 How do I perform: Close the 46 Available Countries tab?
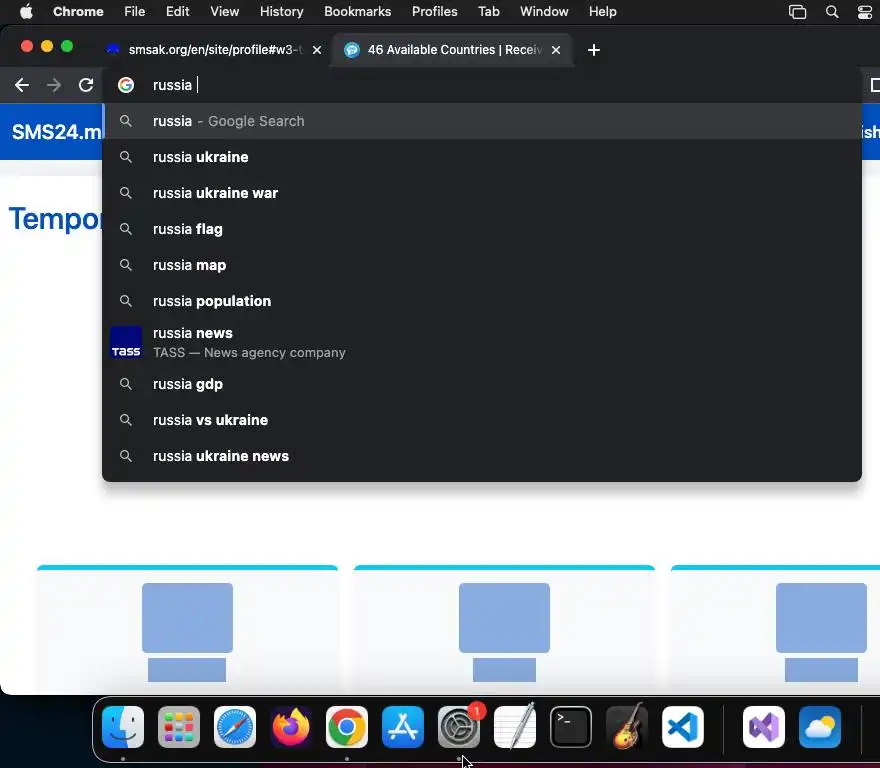click(556, 50)
